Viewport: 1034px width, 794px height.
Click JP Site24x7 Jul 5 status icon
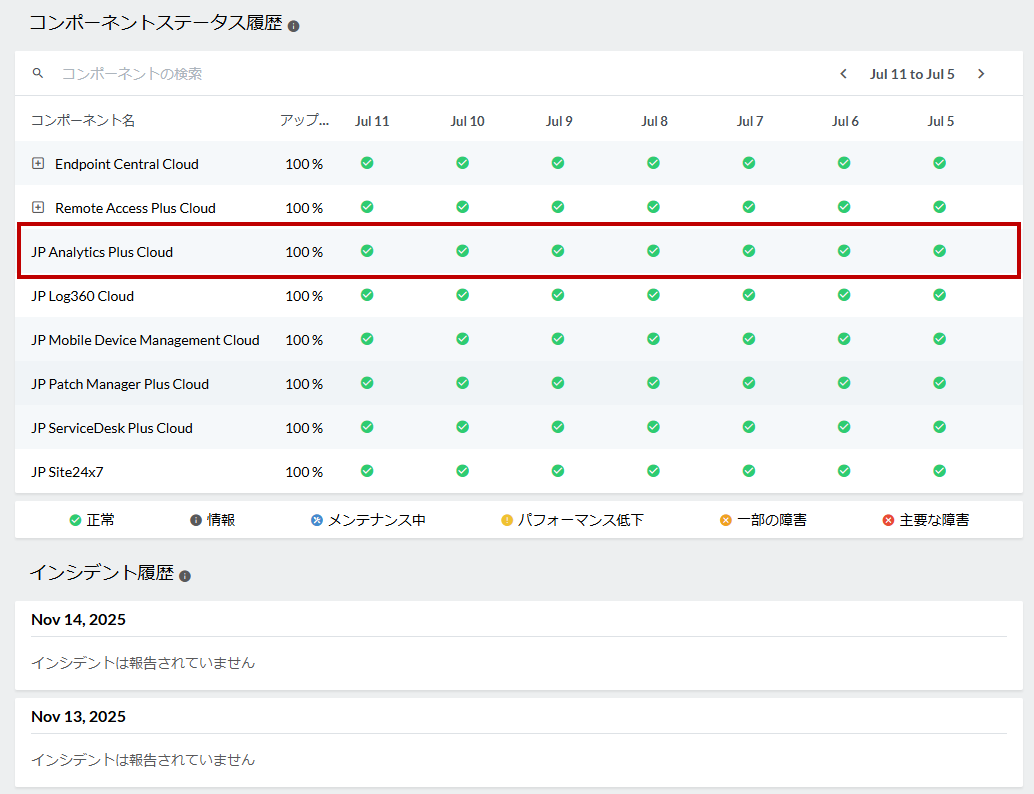pyautogui.click(x=940, y=471)
